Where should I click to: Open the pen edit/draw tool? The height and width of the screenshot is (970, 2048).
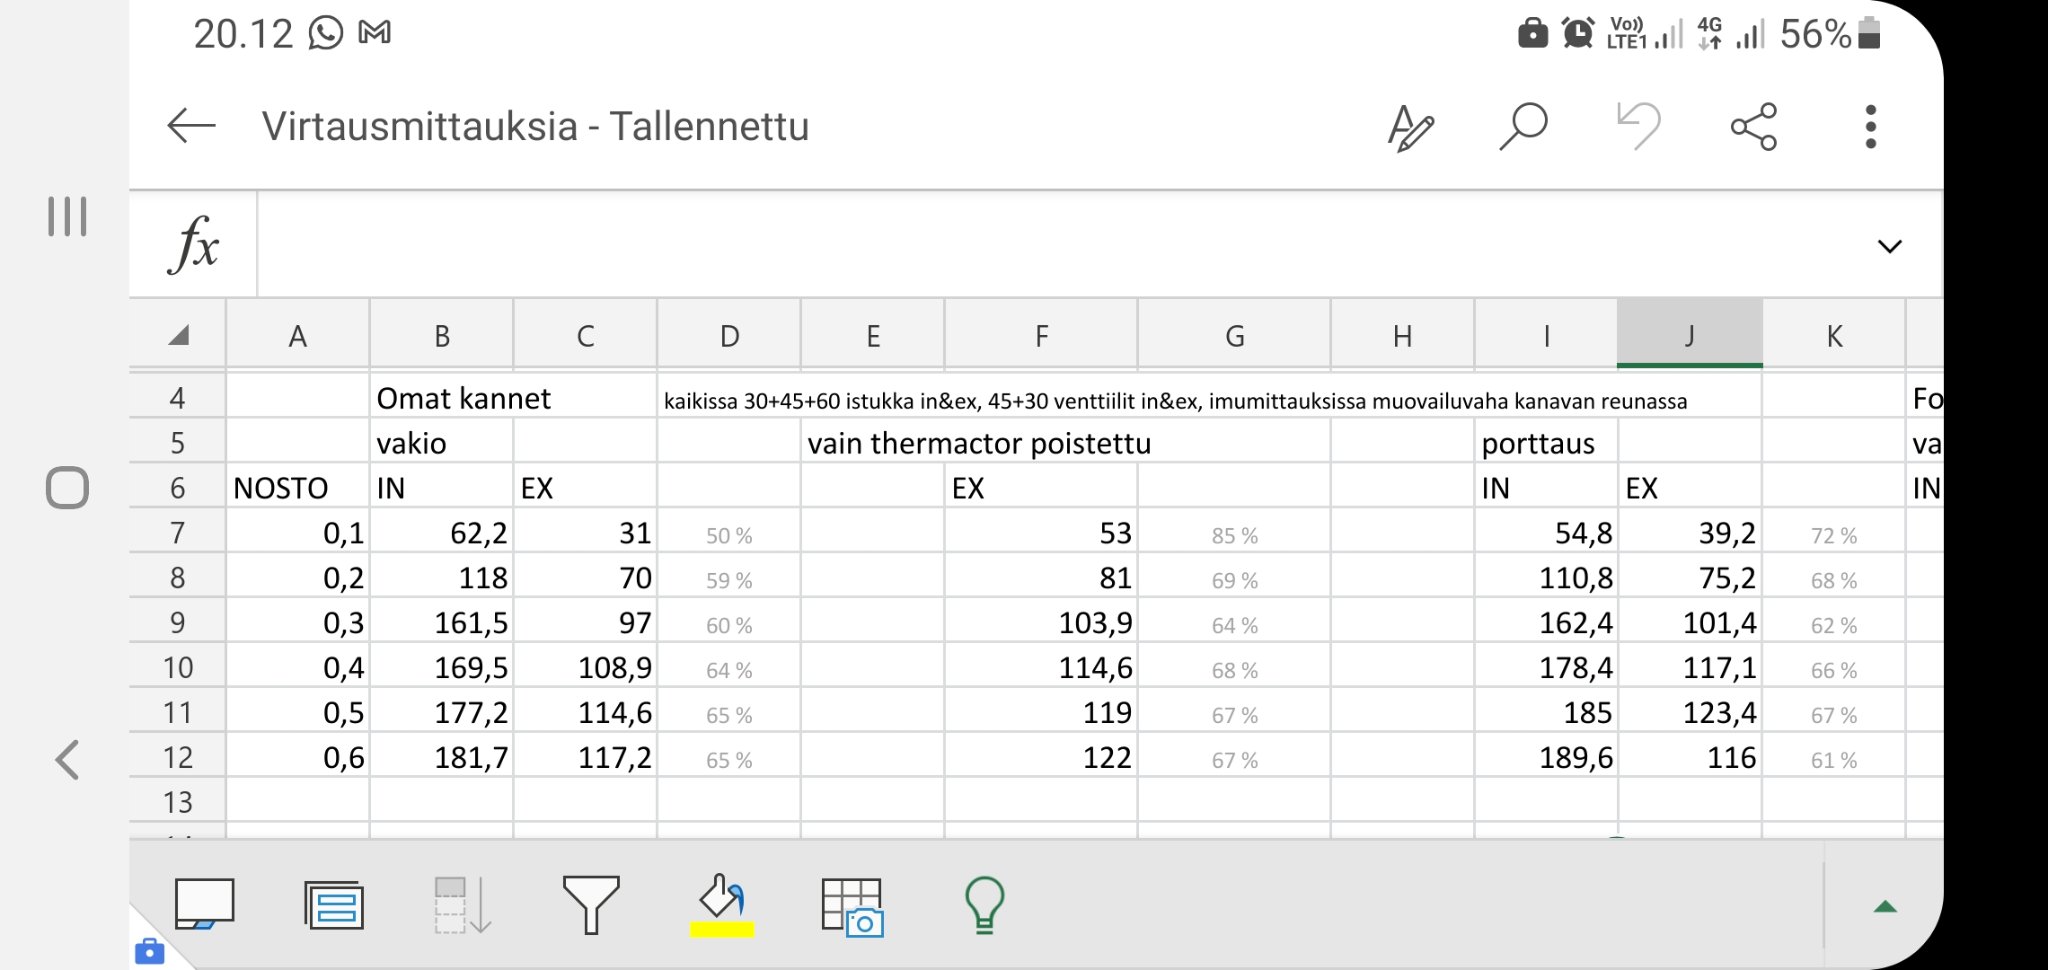tap(1410, 128)
